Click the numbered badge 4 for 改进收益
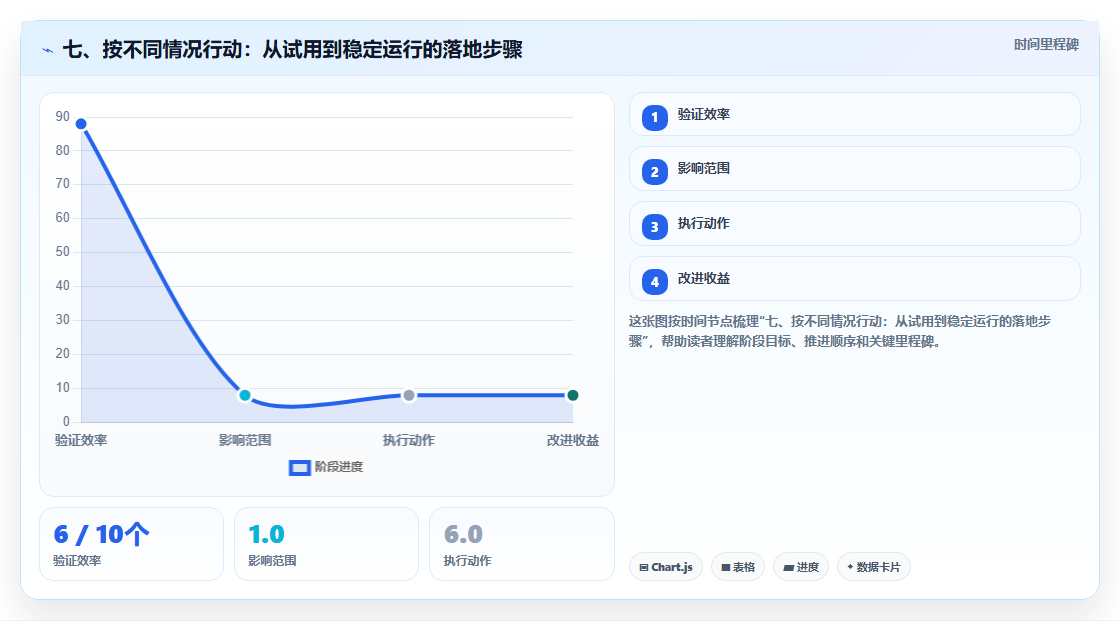 coord(654,282)
